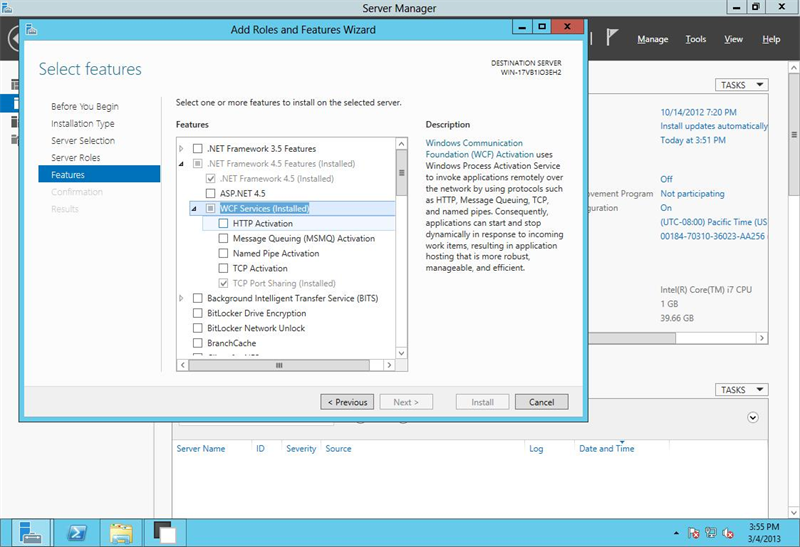Screen dimensions: 800x547
Task: Click the Server Manager notifications flag icon
Action: pyautogui.click(x=612, y=37)
